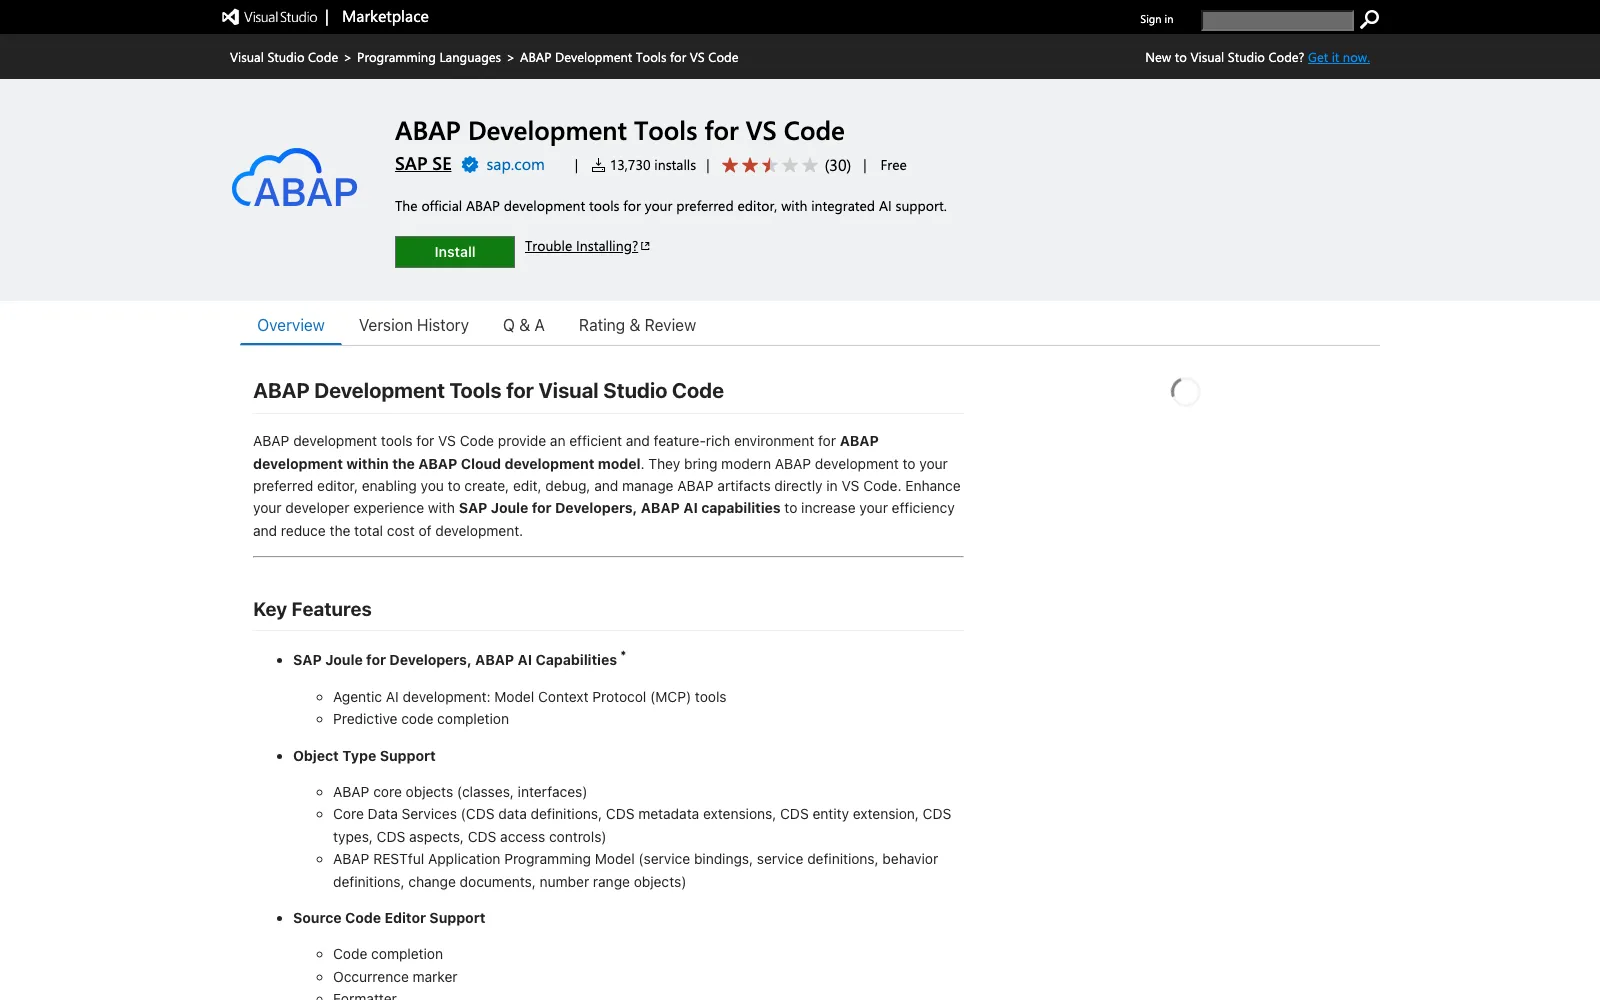Click the Object Type Support bullet
This screenshot has height=1000, width=1600.
pos(364,756)
